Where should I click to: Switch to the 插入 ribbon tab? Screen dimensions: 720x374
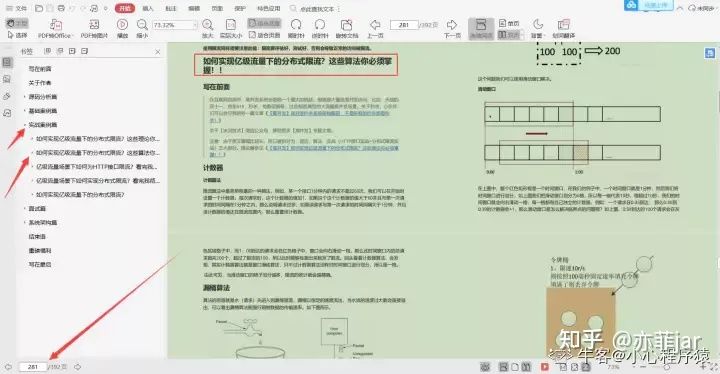tap(148, 8)
